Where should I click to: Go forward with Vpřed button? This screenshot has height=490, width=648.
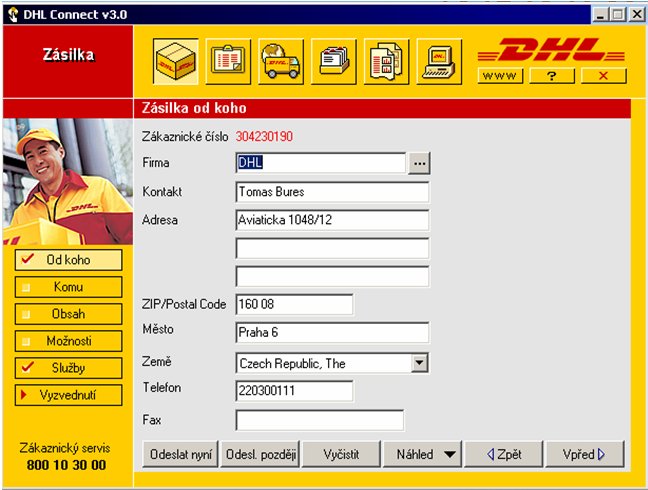(585, 454)
